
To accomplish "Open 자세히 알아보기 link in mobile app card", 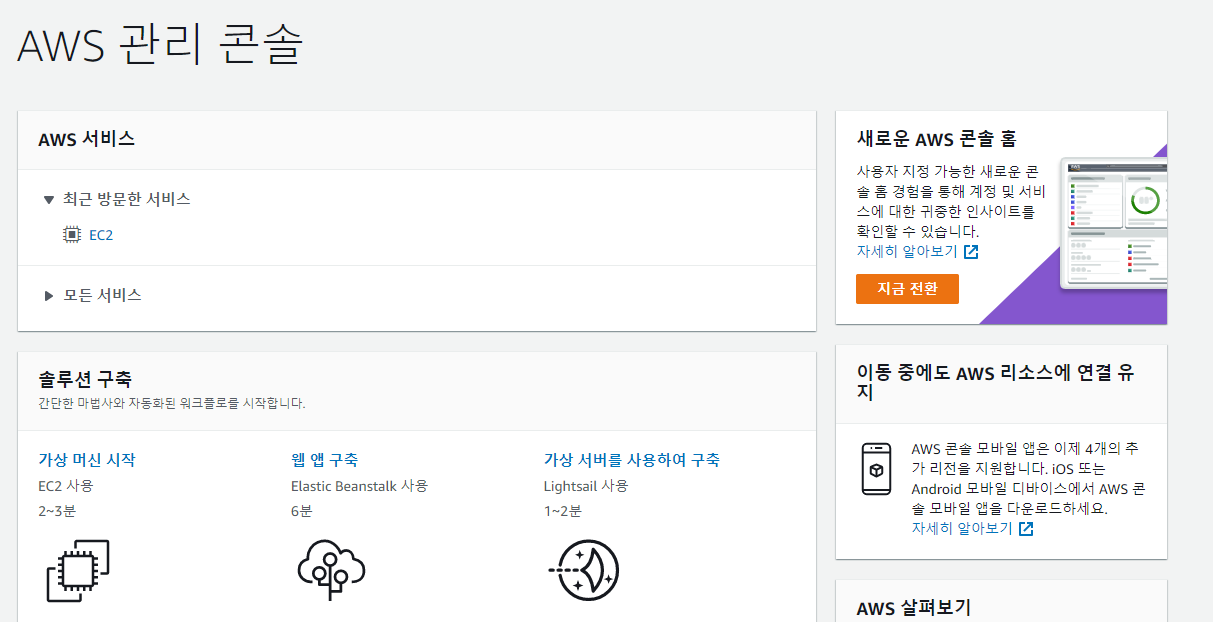I will (x=962, y=528).
